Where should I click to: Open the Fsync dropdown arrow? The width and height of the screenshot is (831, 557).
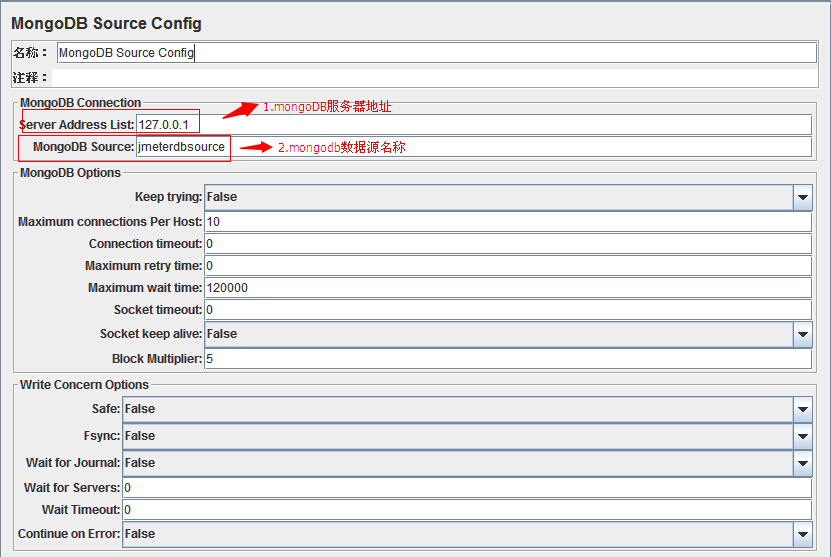coord(802,436)
